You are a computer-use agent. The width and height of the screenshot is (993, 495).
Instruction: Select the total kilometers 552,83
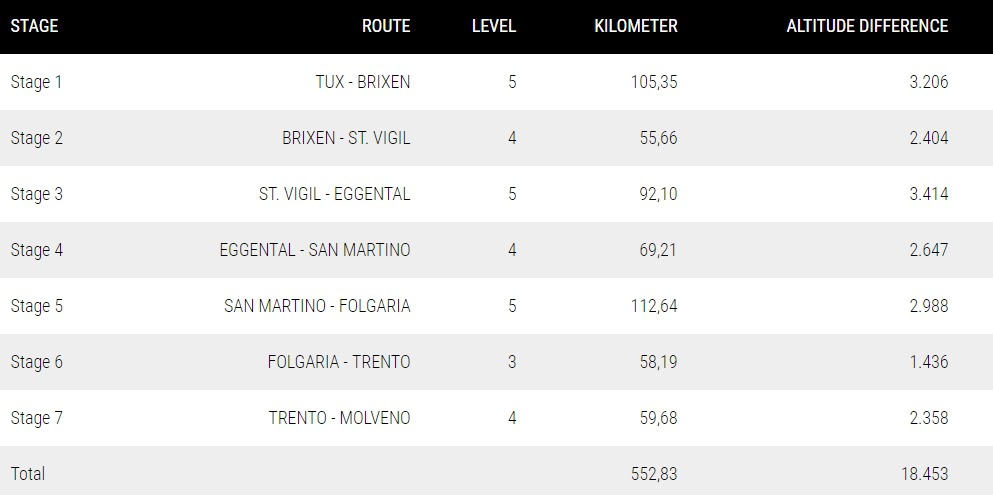click(x=654, y=474)
